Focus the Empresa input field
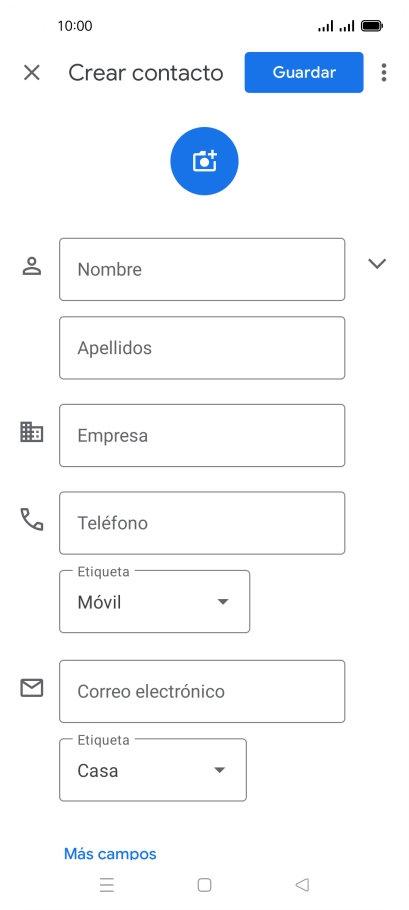The height and width of the screenshot is (910, 409). pyautogui.click(x=202, y=435)
